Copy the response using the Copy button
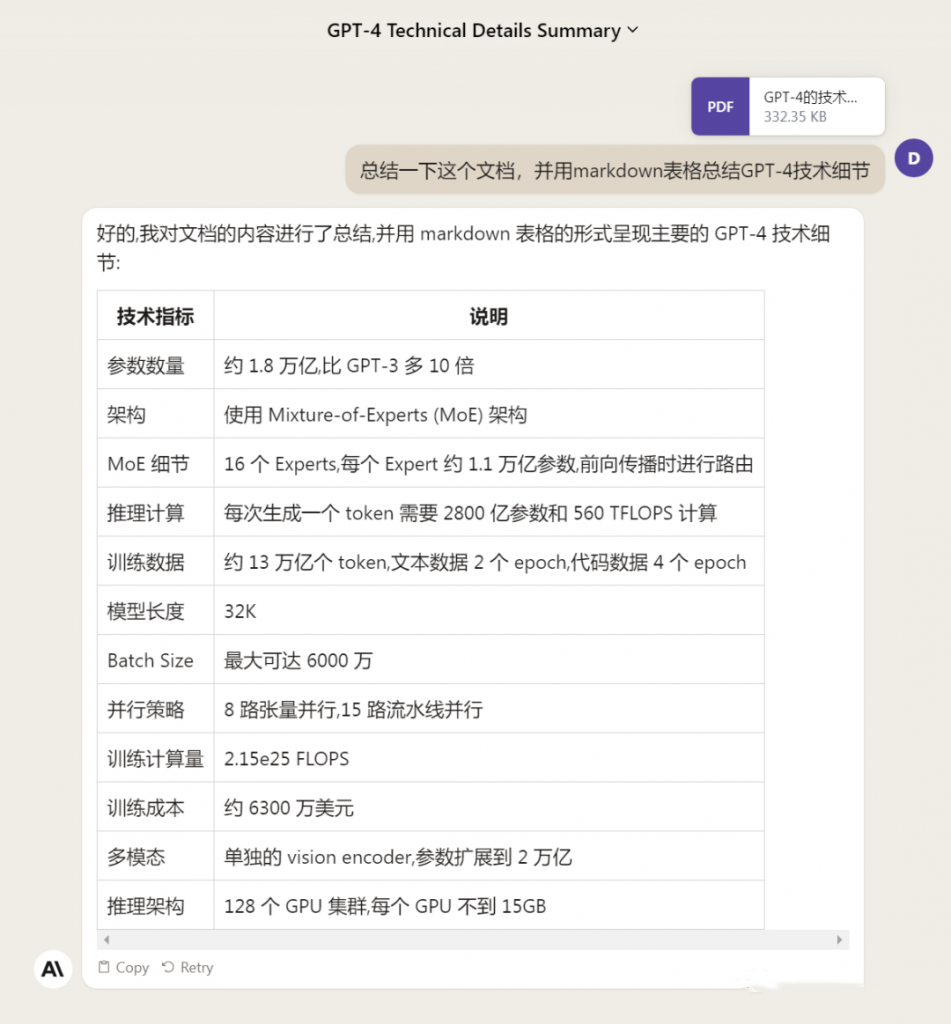This screenshot has height=1024, width=951. pos(123,967)
